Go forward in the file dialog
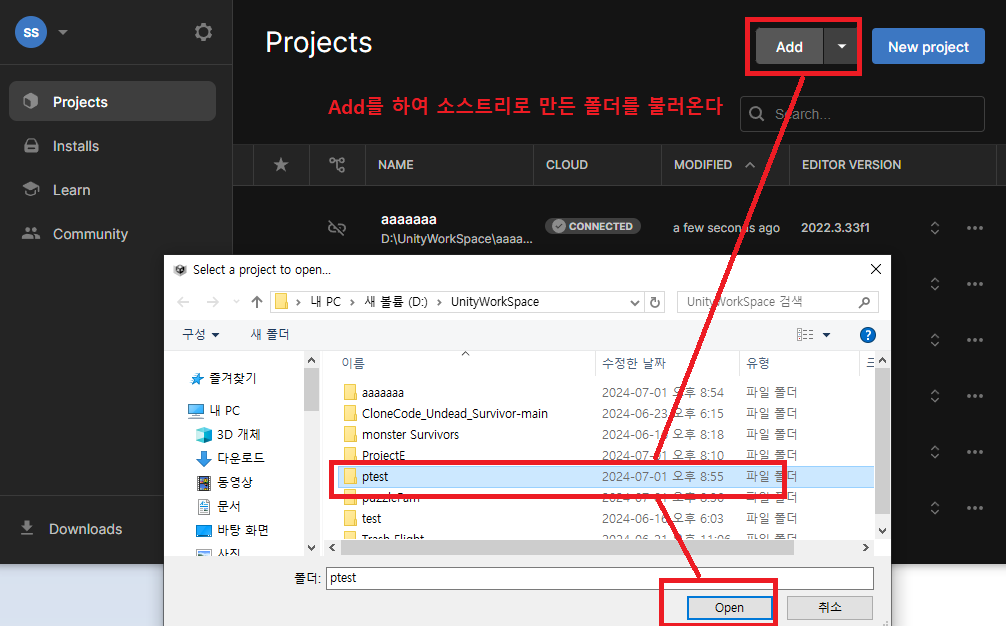1006x626 pixels. click(x=212, y=302)
